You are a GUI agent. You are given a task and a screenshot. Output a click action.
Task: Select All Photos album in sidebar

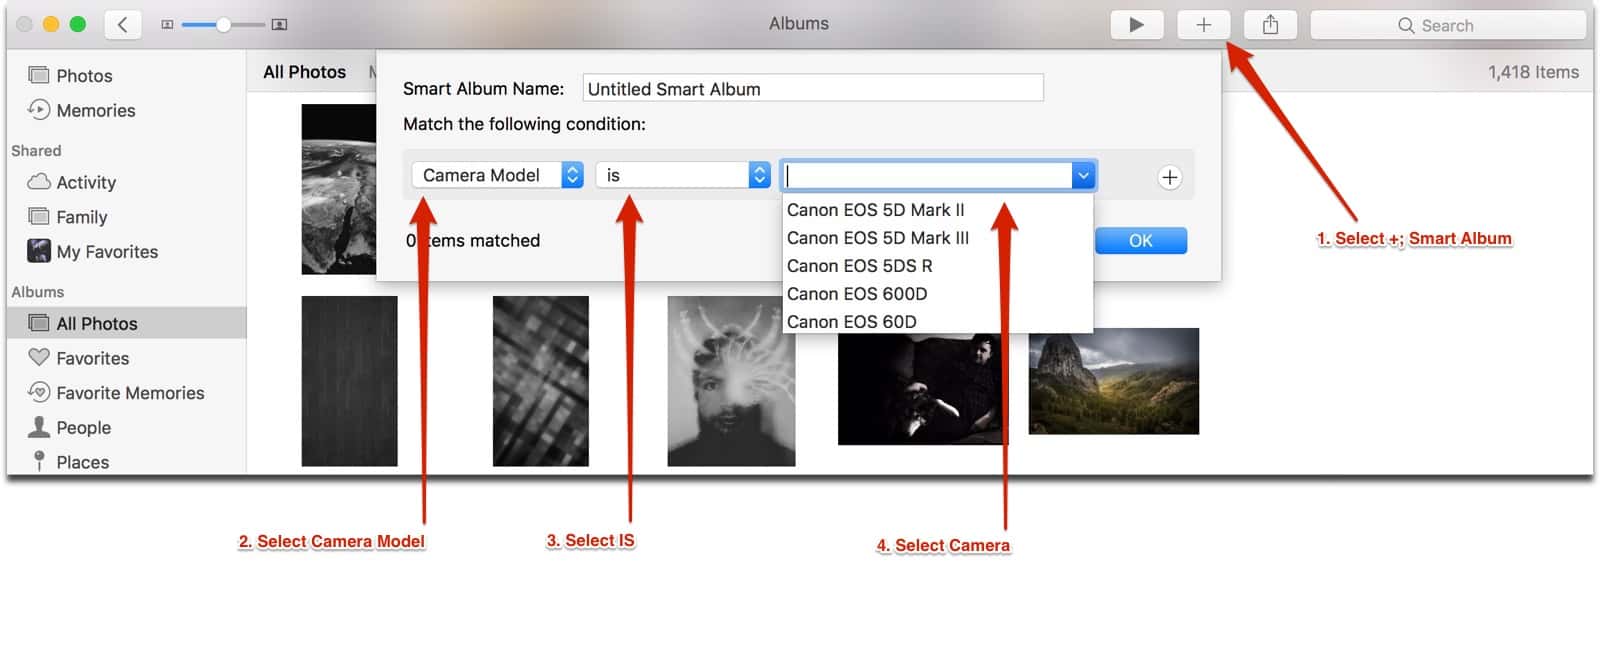[127, 323]
